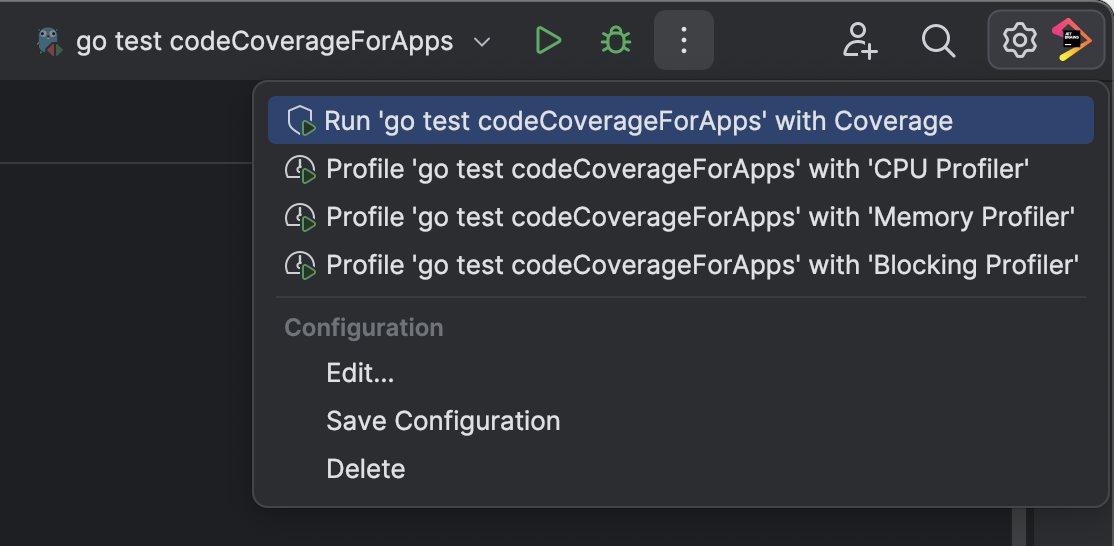Click the CPU Profiler clock icon
Image resolution: width=1114 pixels, height=546 pixels.
point(301,170)
